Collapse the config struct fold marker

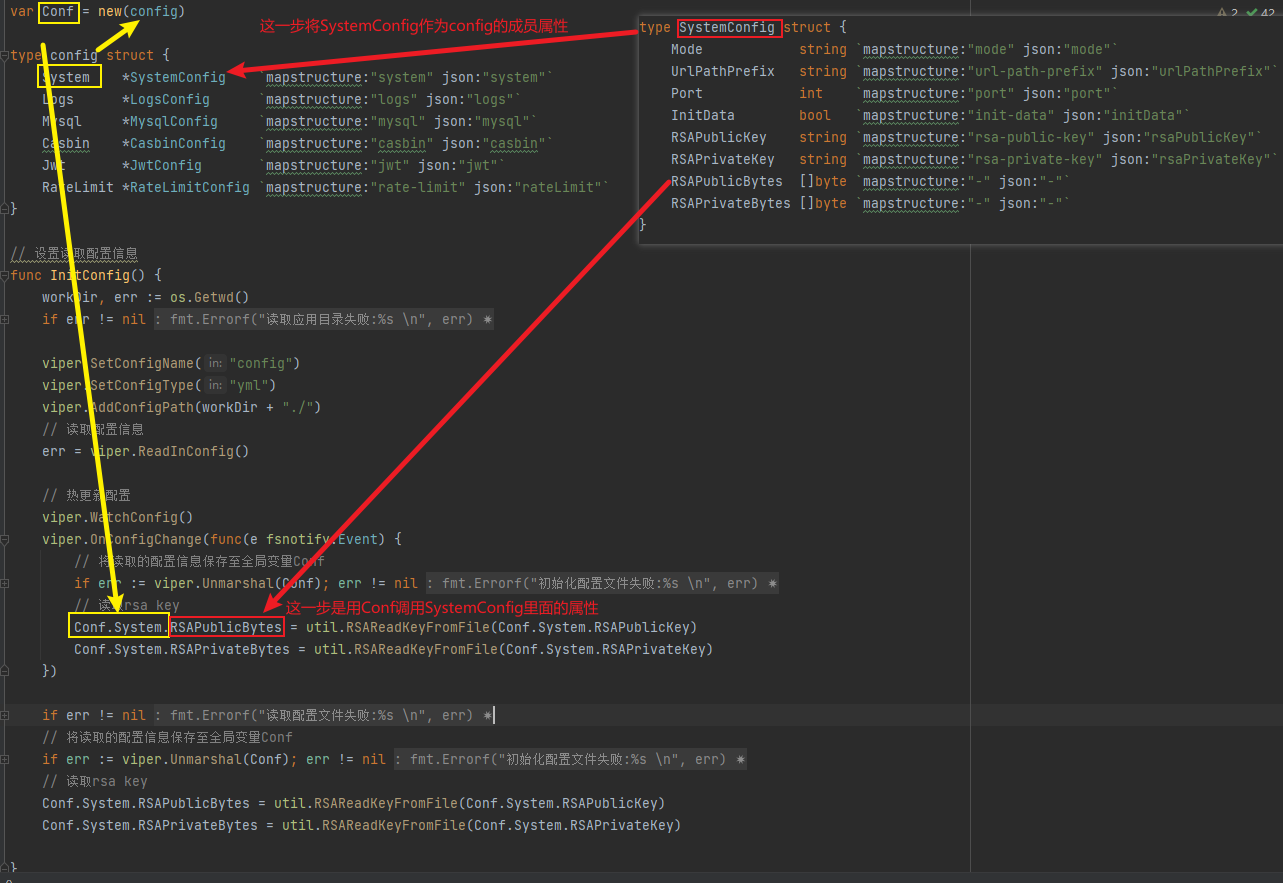coord(6,56)
